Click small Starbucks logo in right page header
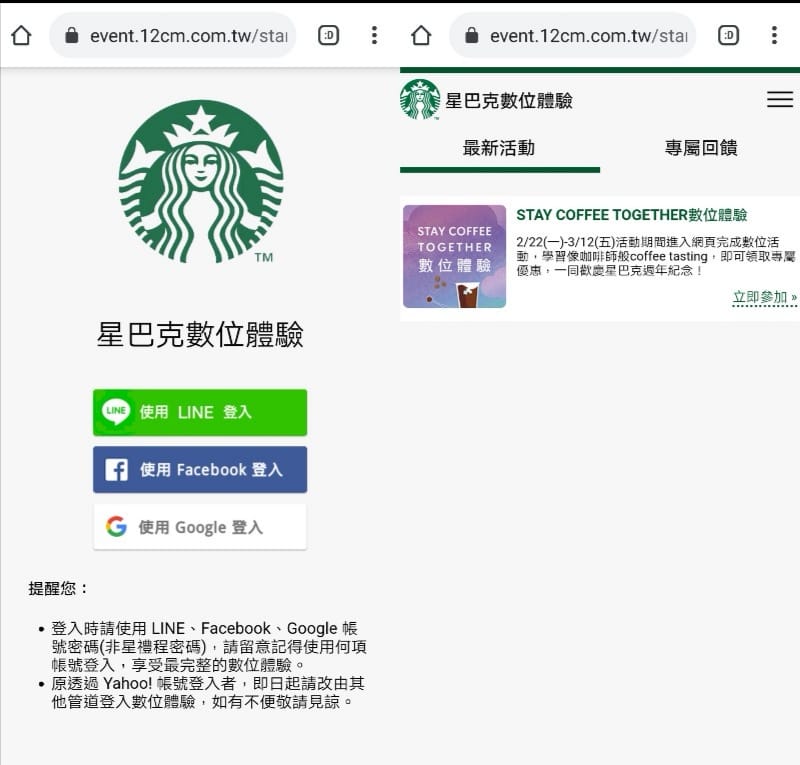Screen dimensions: 800x765 (x=420, y=100)
